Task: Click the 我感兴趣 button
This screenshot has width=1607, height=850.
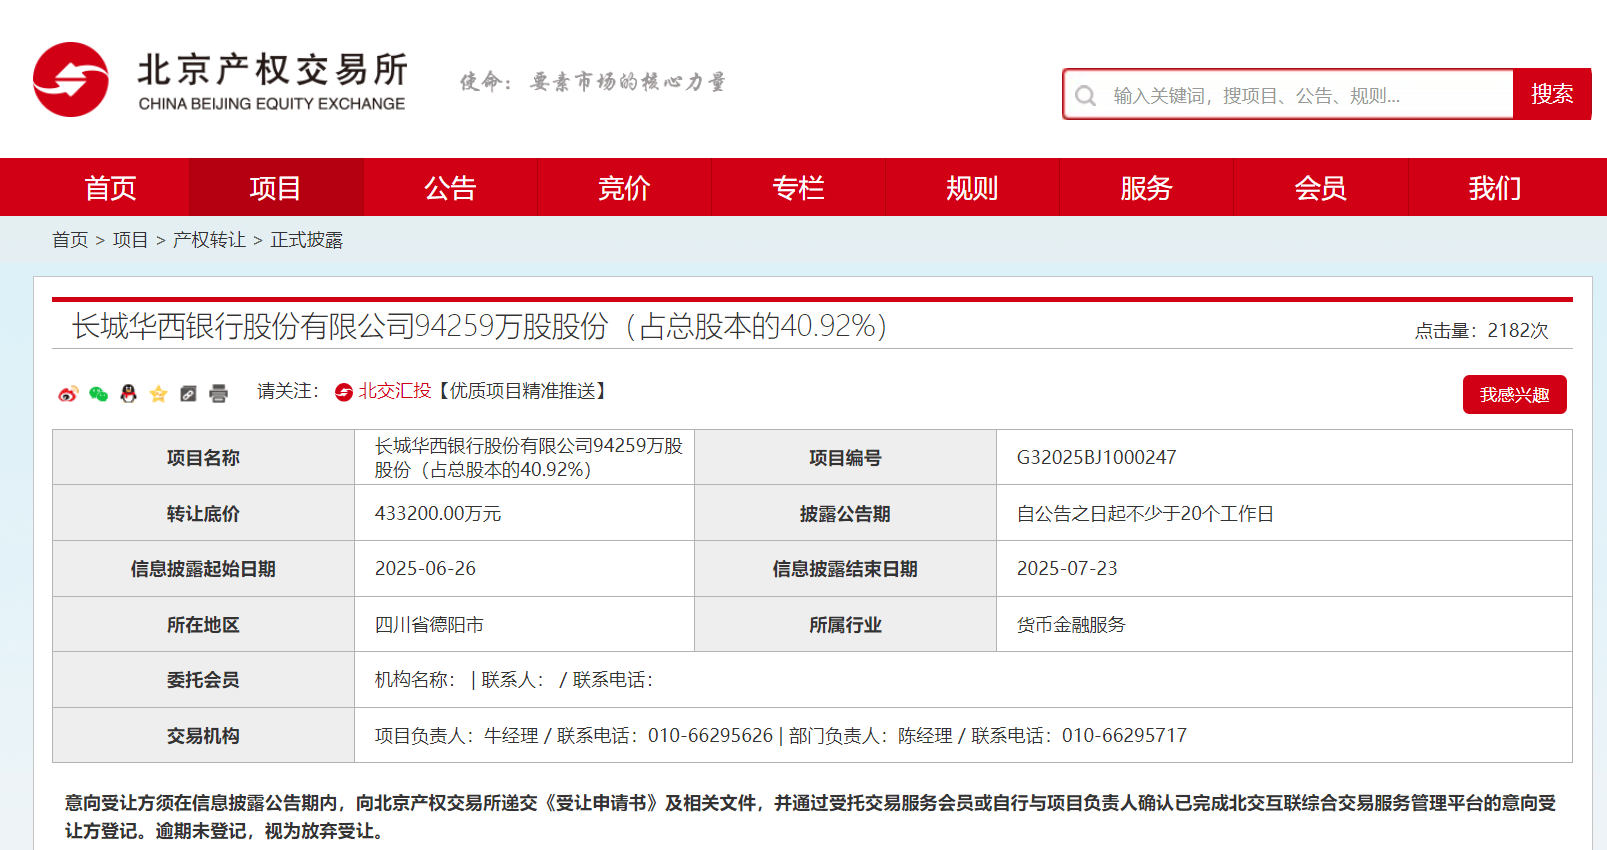Action: coord(1515,395)
